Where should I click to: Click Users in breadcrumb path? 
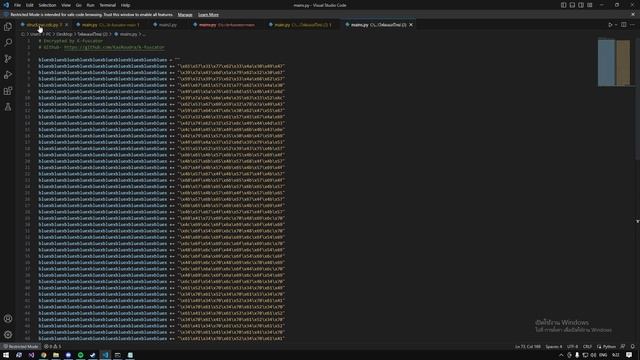[36, 34]
